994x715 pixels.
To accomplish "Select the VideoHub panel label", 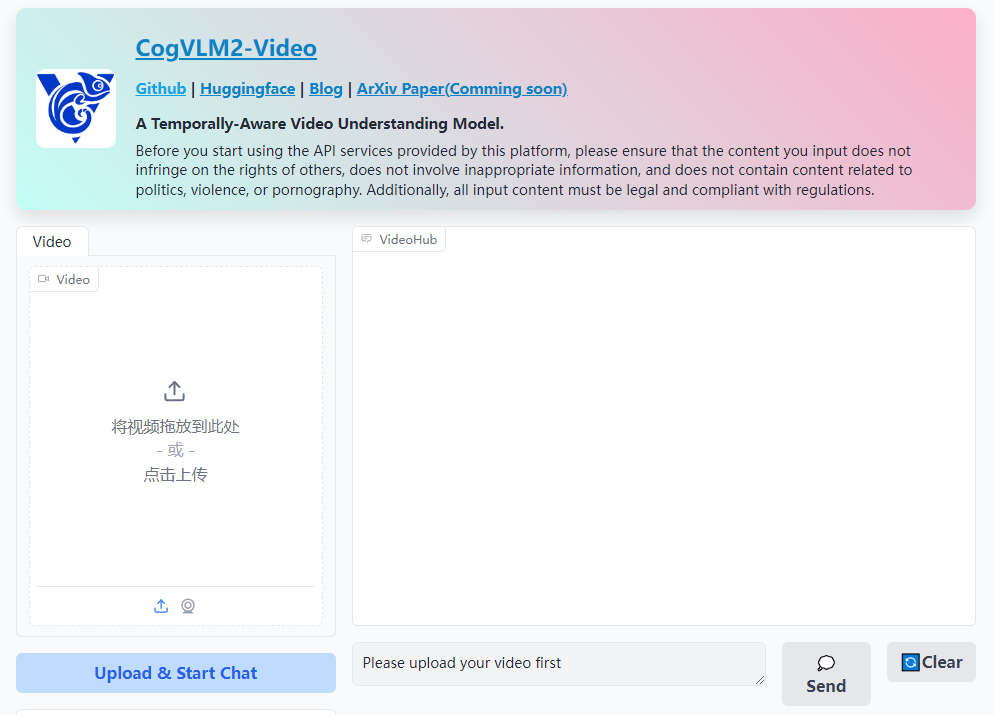I will point(408,239).
